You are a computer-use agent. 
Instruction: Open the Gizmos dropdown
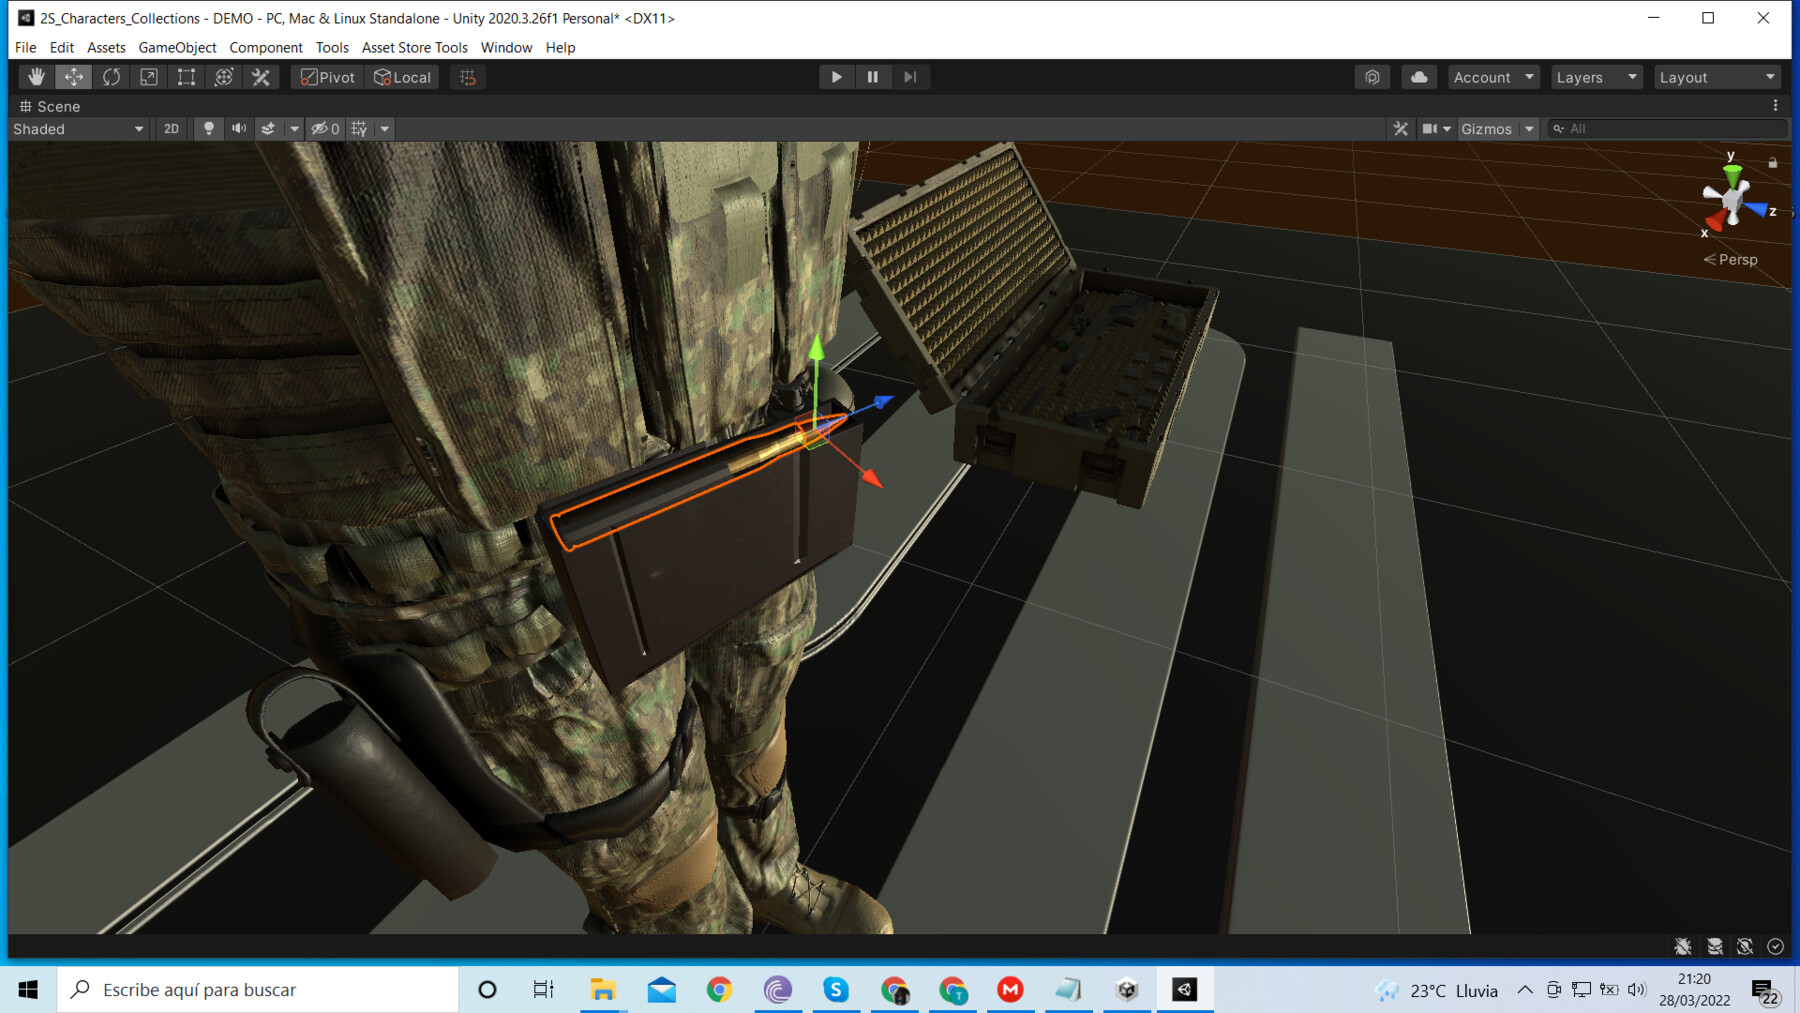(x=1497, y=129)
